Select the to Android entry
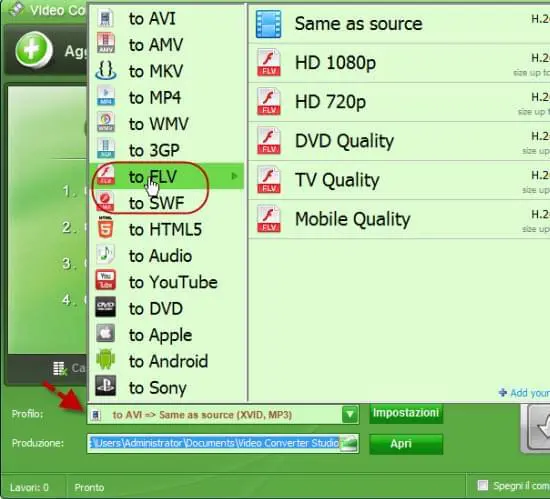The image size is (550, 499). 167,361
